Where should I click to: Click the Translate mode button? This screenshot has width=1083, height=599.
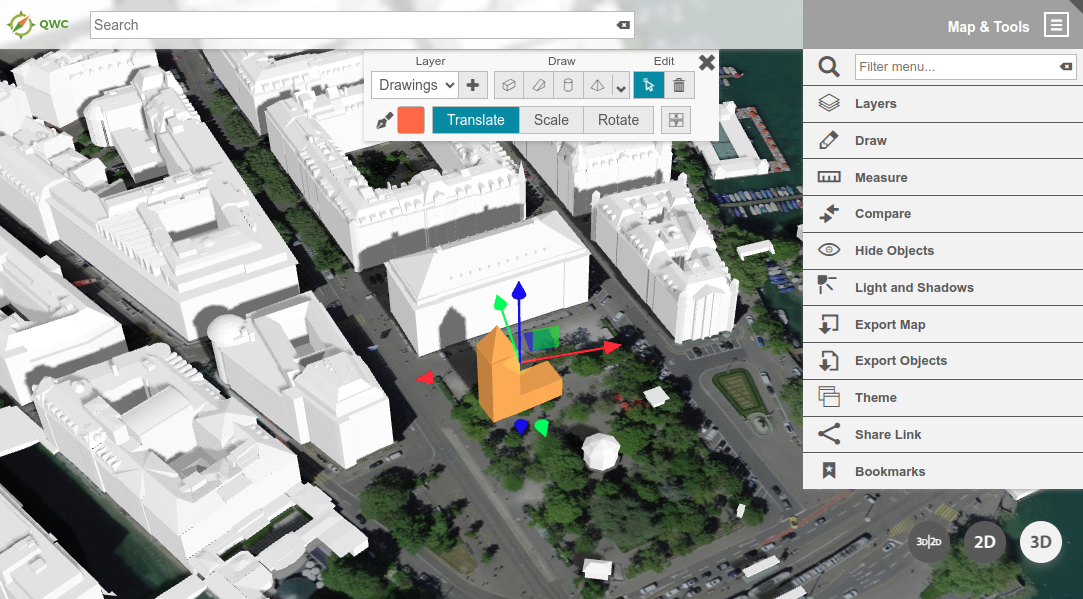tap(475, 119)
